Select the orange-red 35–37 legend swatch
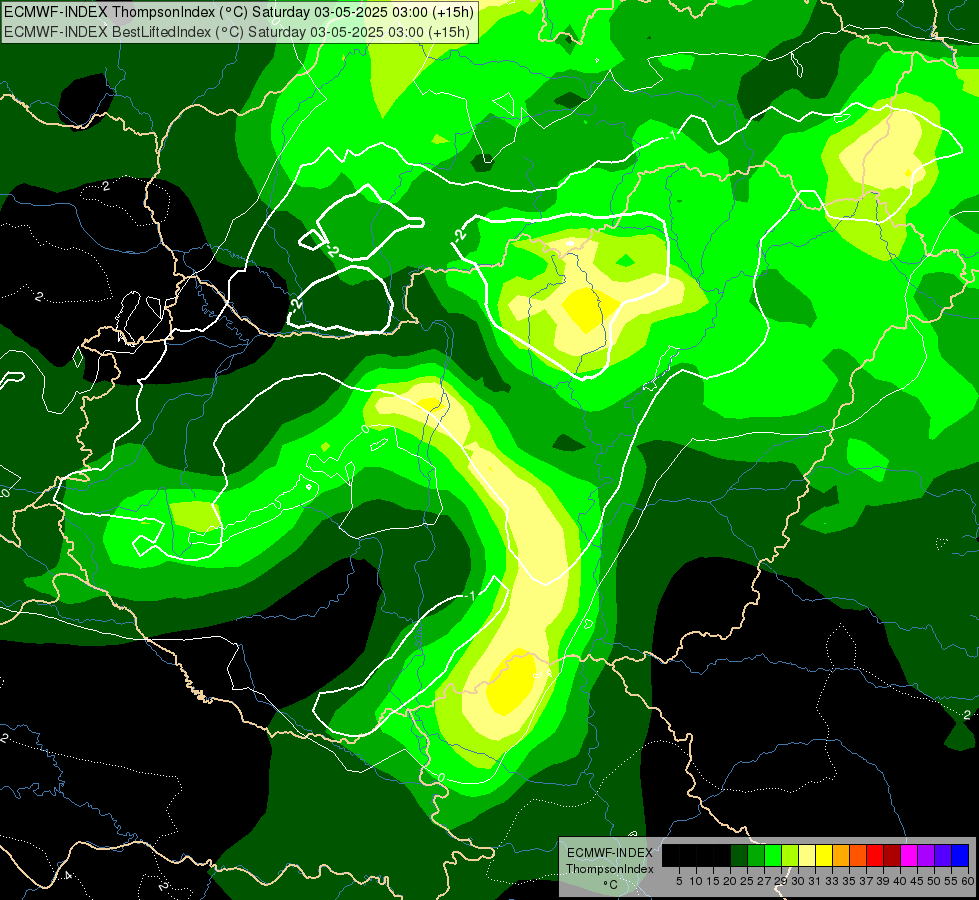 858,855
